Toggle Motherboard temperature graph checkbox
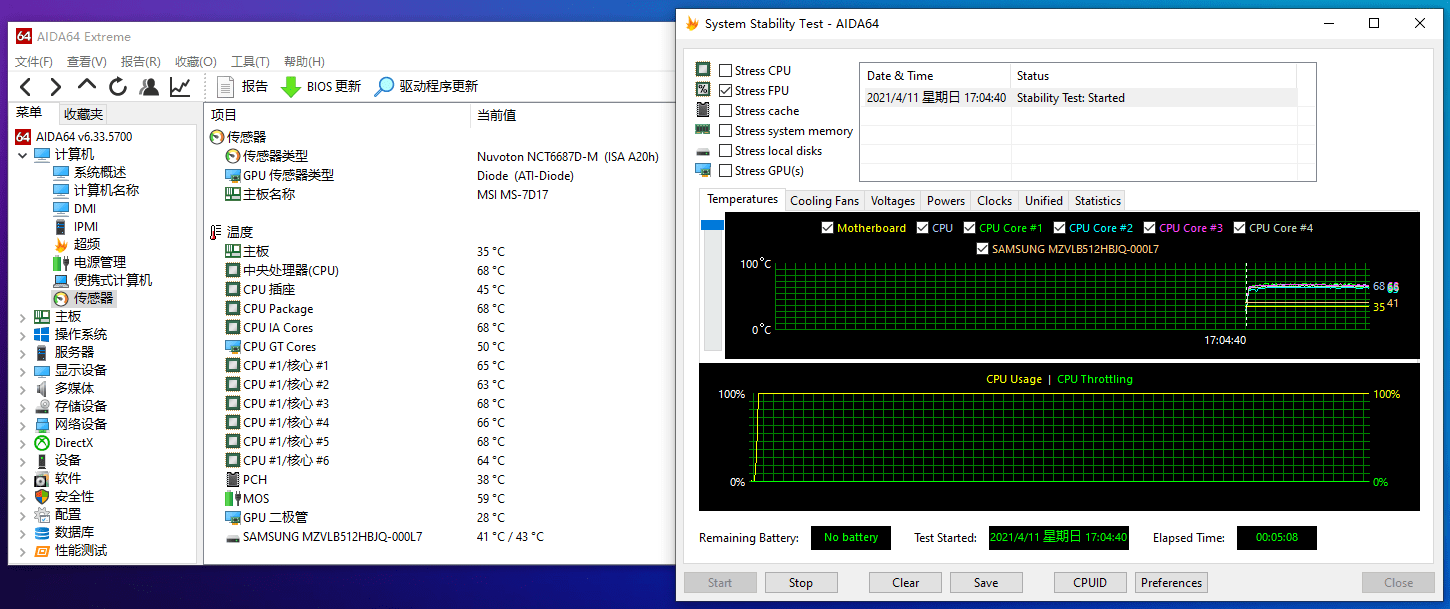This screenshot has width=1450, height=609. [827, 228]
